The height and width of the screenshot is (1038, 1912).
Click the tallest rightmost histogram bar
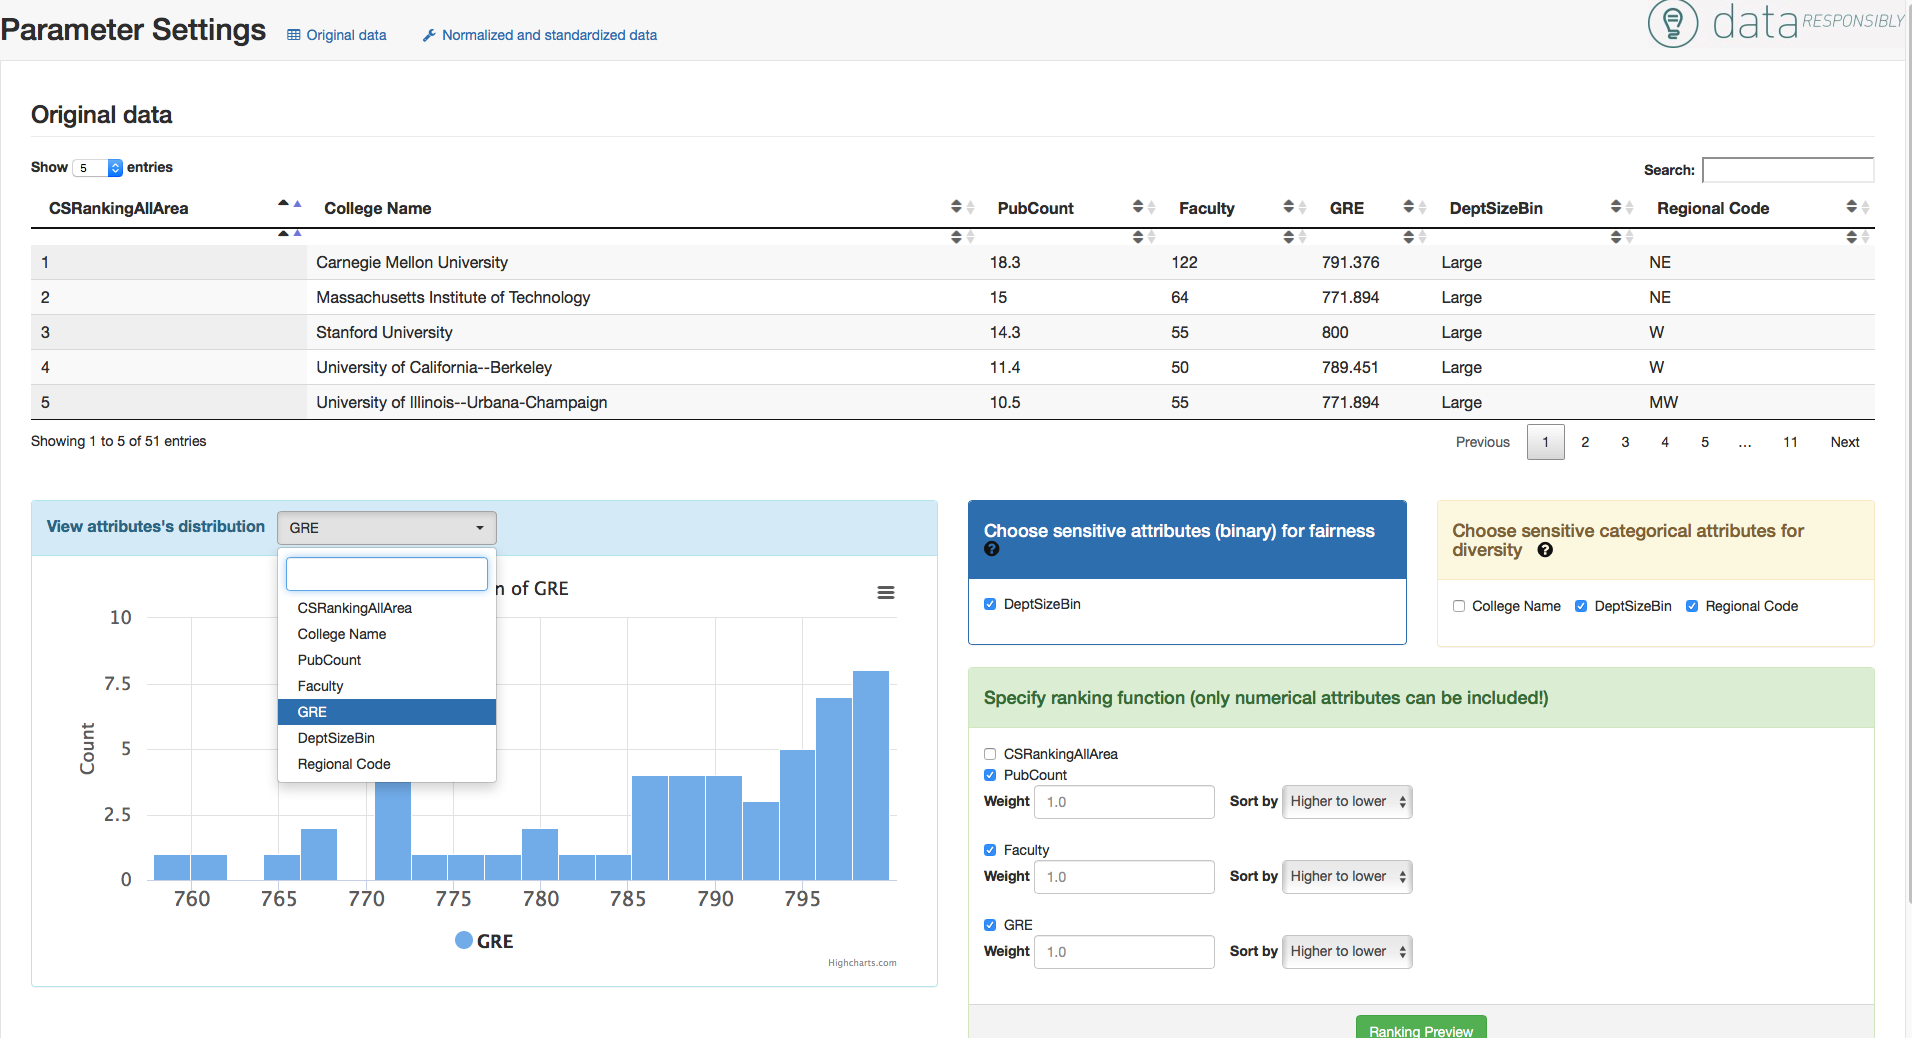point(871,775)
